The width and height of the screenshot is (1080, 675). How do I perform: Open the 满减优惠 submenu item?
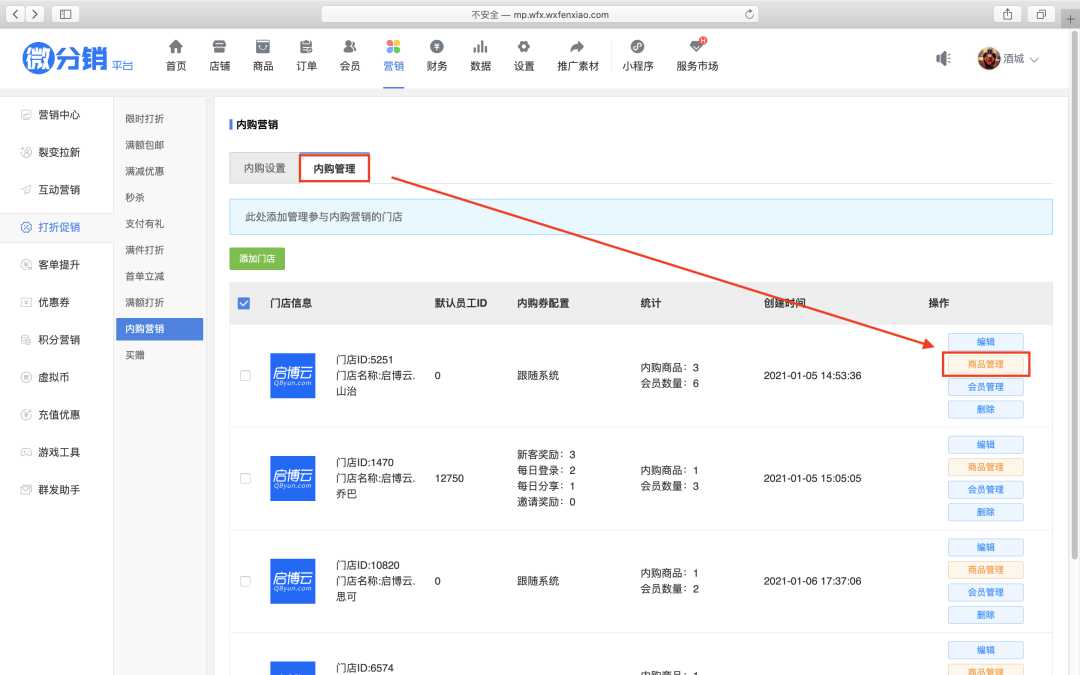point(145,171)
